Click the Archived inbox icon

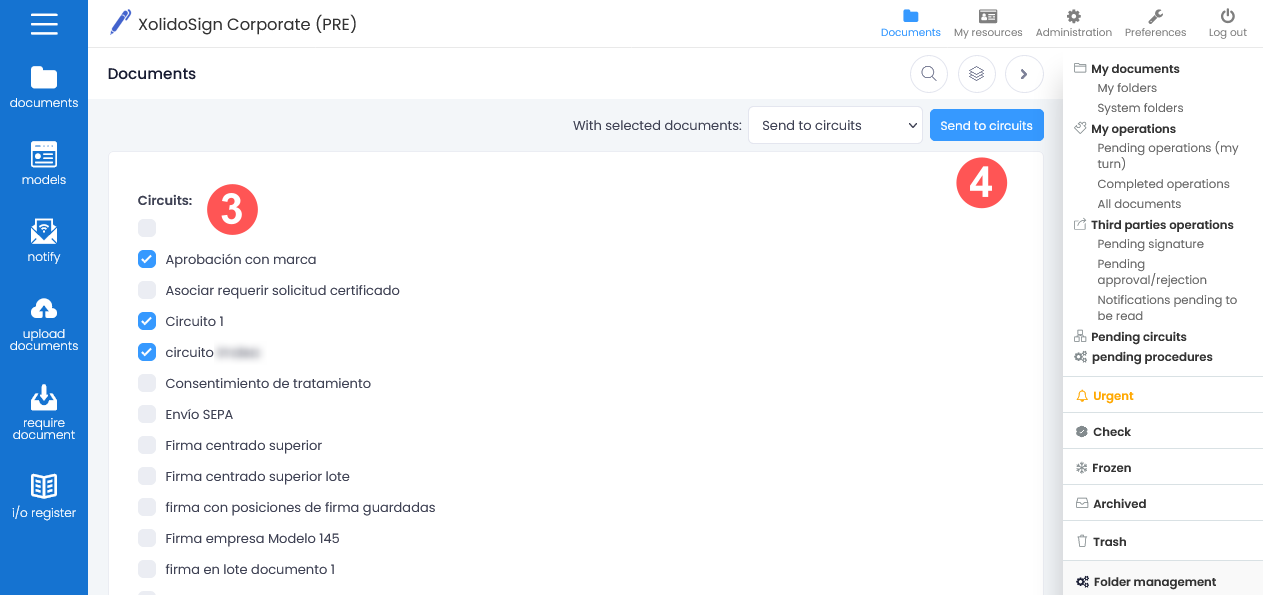coord(1081,504)
